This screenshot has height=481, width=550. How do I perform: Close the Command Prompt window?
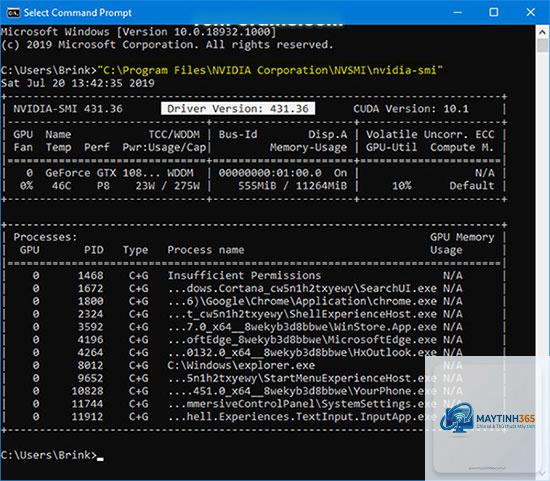coord(530,13)
